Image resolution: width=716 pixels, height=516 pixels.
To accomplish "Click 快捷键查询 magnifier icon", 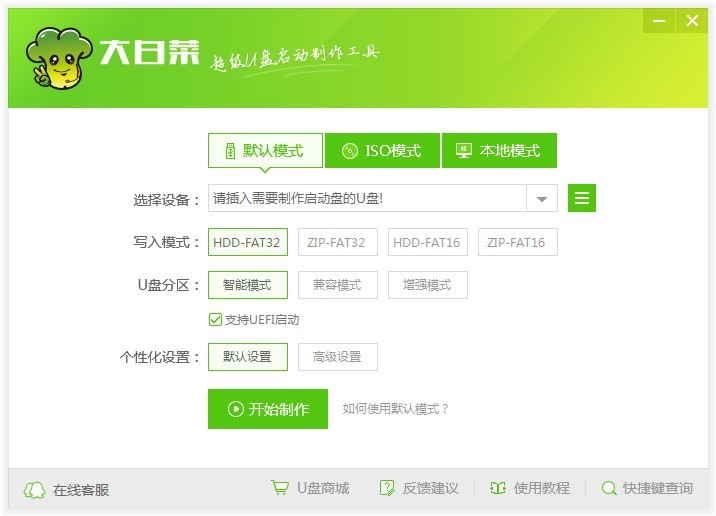I will pos(609,488).
